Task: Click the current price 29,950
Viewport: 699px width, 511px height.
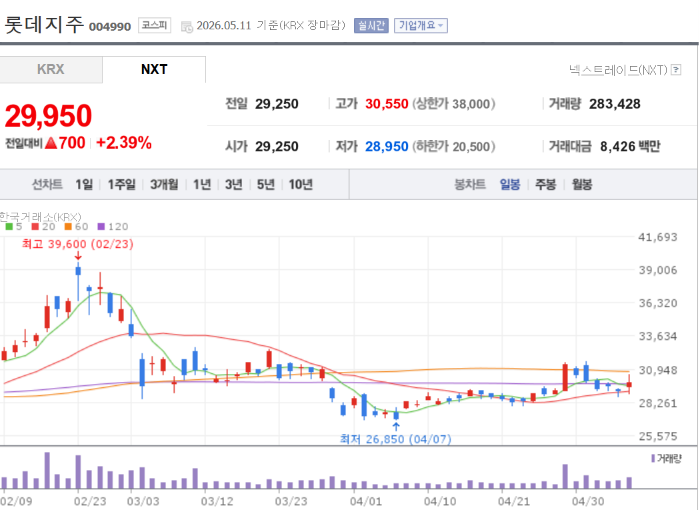Action: (x=48, y=116)
